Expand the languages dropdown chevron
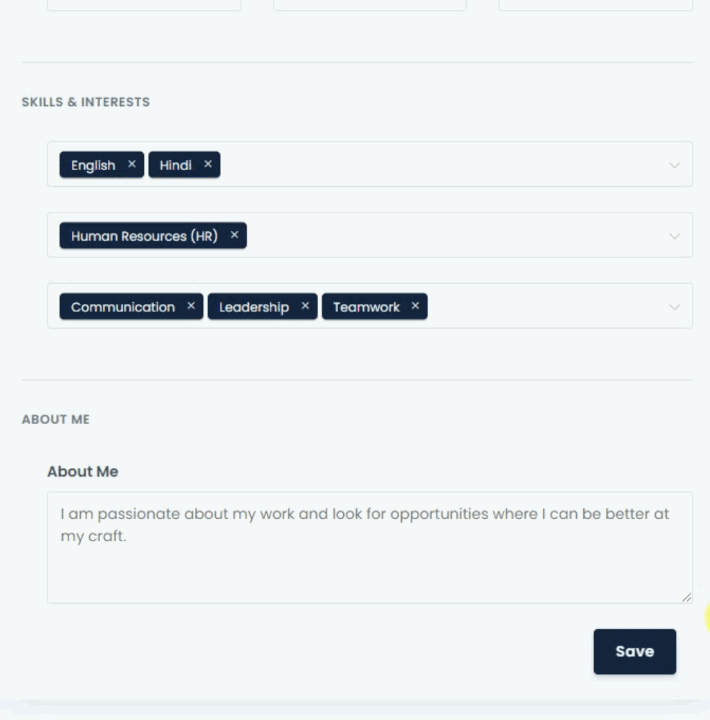 [675, 165]
